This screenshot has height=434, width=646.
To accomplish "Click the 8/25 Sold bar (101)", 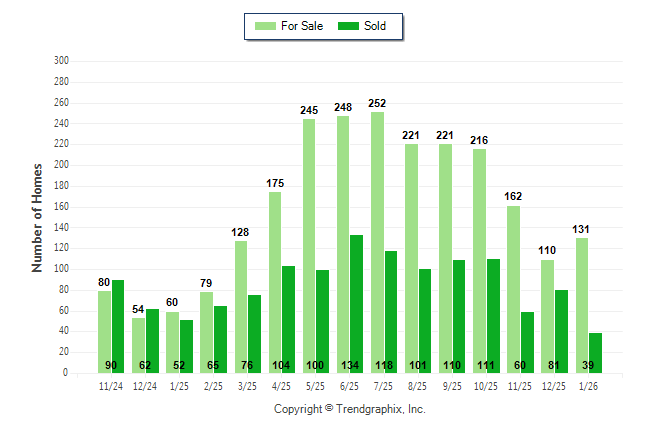I will tap(425, 318).
